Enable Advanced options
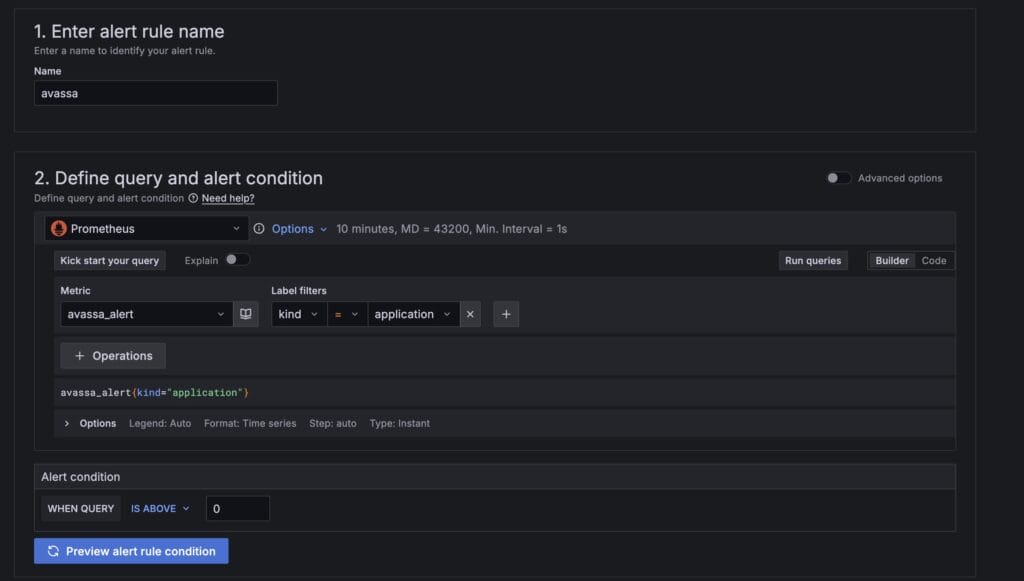Image resolution: width=1024 pixels, height=581 pixels. (838, 177)
